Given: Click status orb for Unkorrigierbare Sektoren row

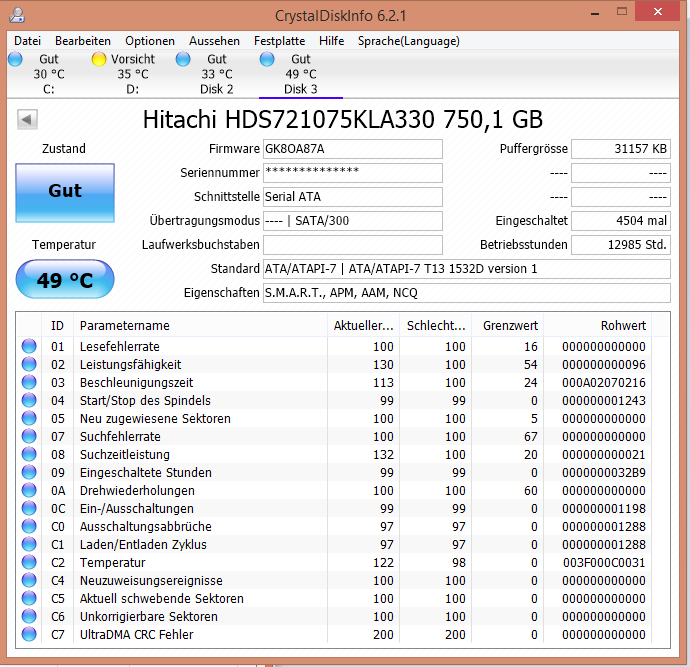Looking at the screenshot, I should click(29, 616).
